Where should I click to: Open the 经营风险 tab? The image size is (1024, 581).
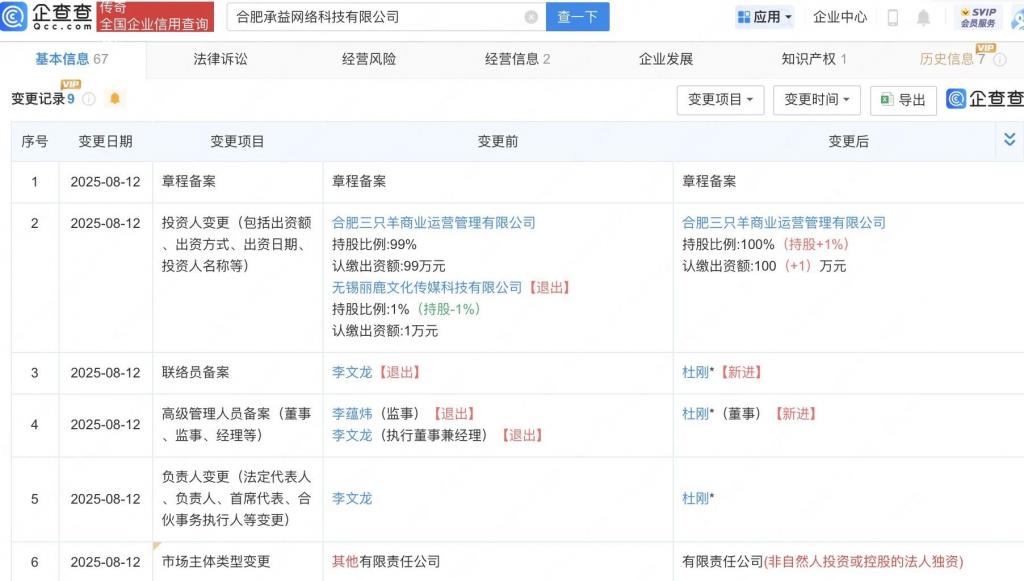[369, 59]
